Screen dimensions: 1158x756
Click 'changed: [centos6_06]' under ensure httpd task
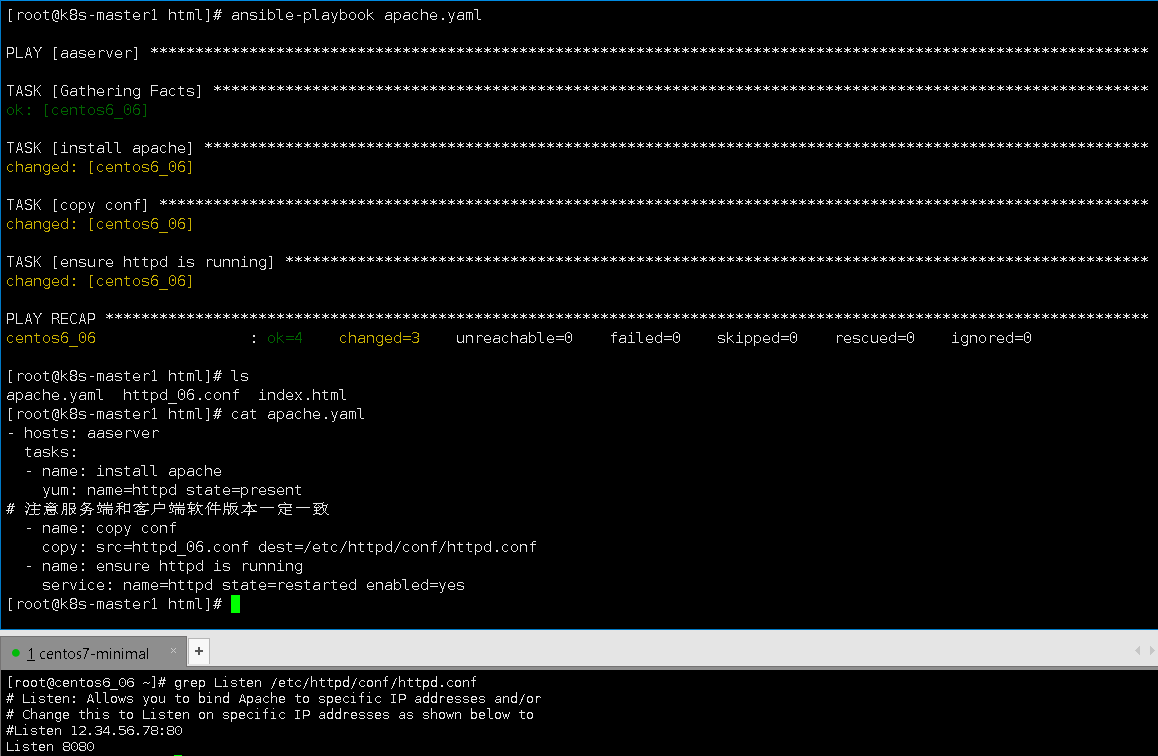(100, 281)
